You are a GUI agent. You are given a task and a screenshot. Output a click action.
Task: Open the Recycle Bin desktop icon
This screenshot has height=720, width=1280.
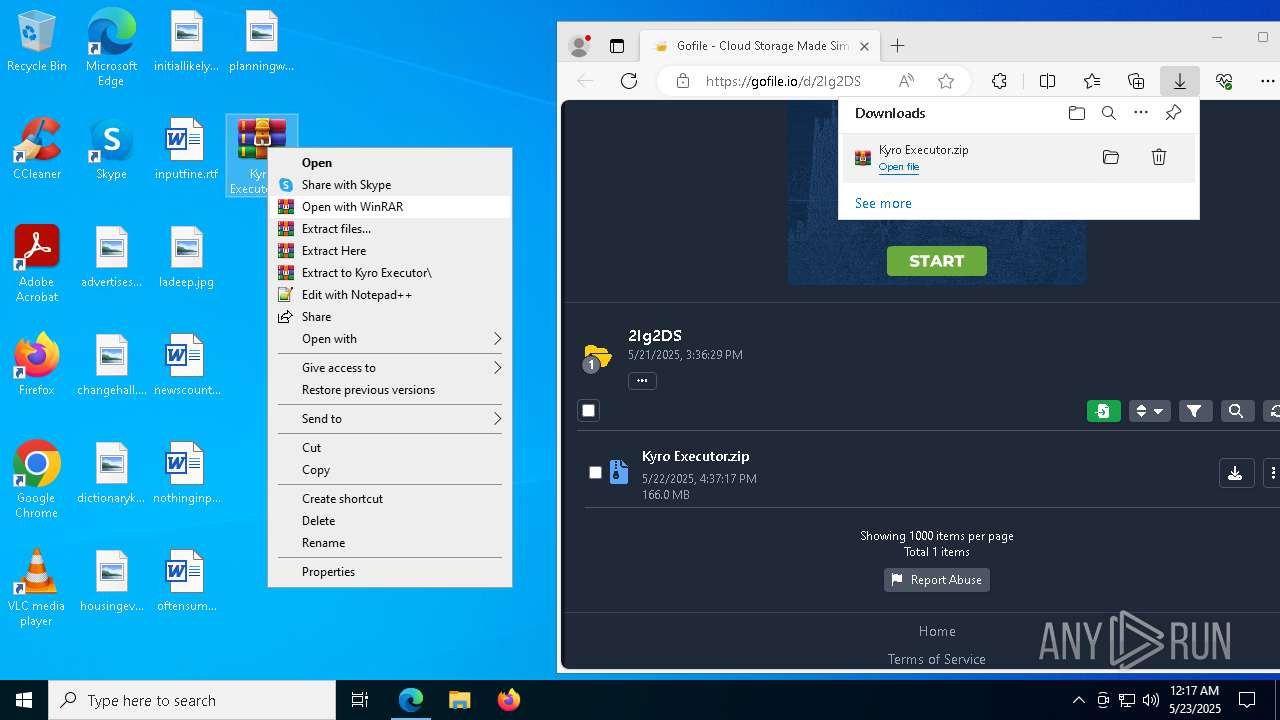[37, 42]
